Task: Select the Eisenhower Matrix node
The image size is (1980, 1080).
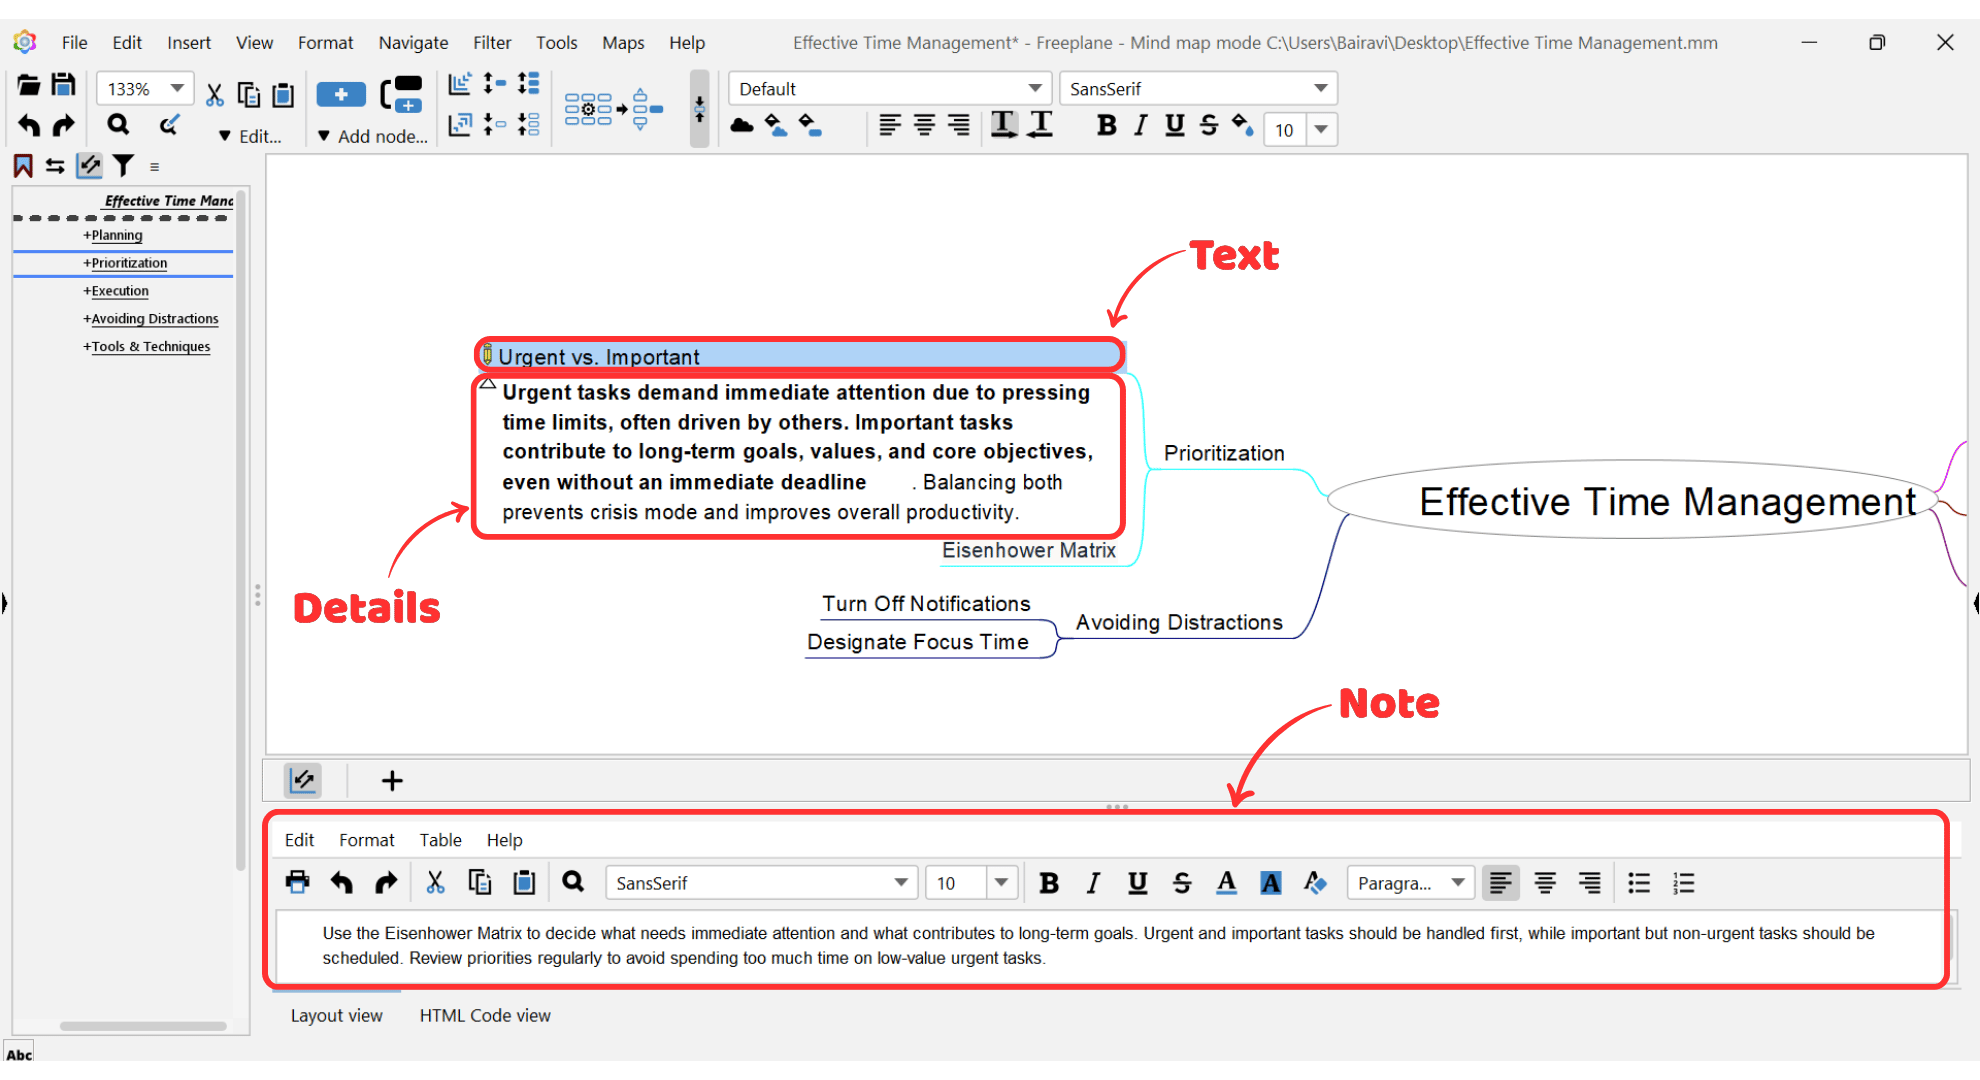Action: pos(1029,550)
